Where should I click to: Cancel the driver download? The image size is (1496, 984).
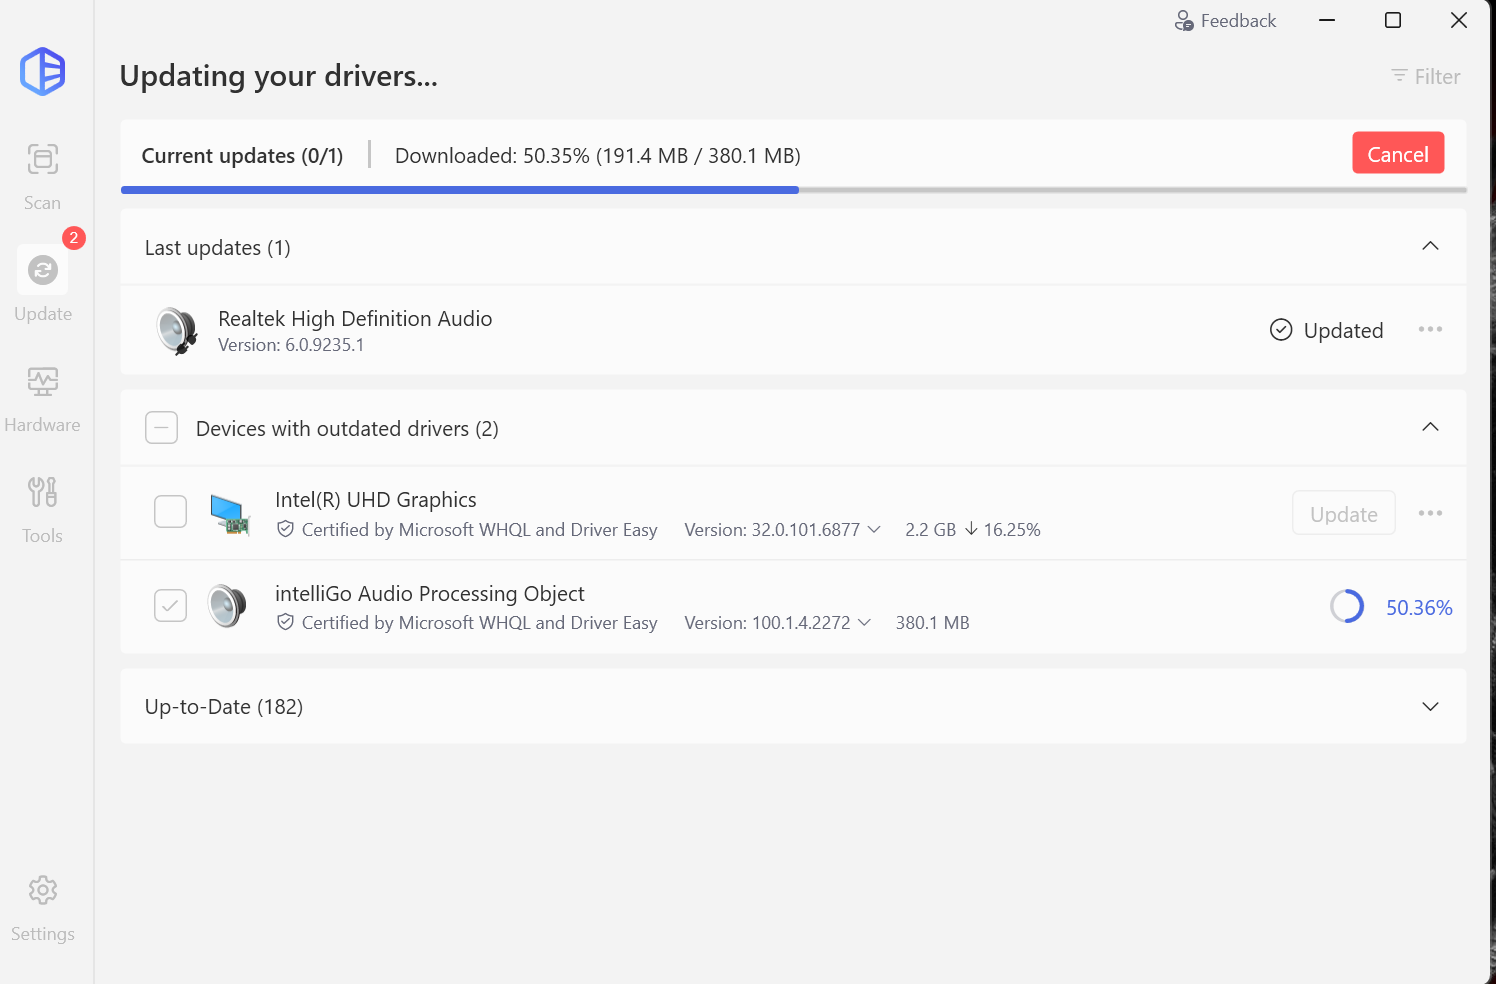click(1398, 153)
